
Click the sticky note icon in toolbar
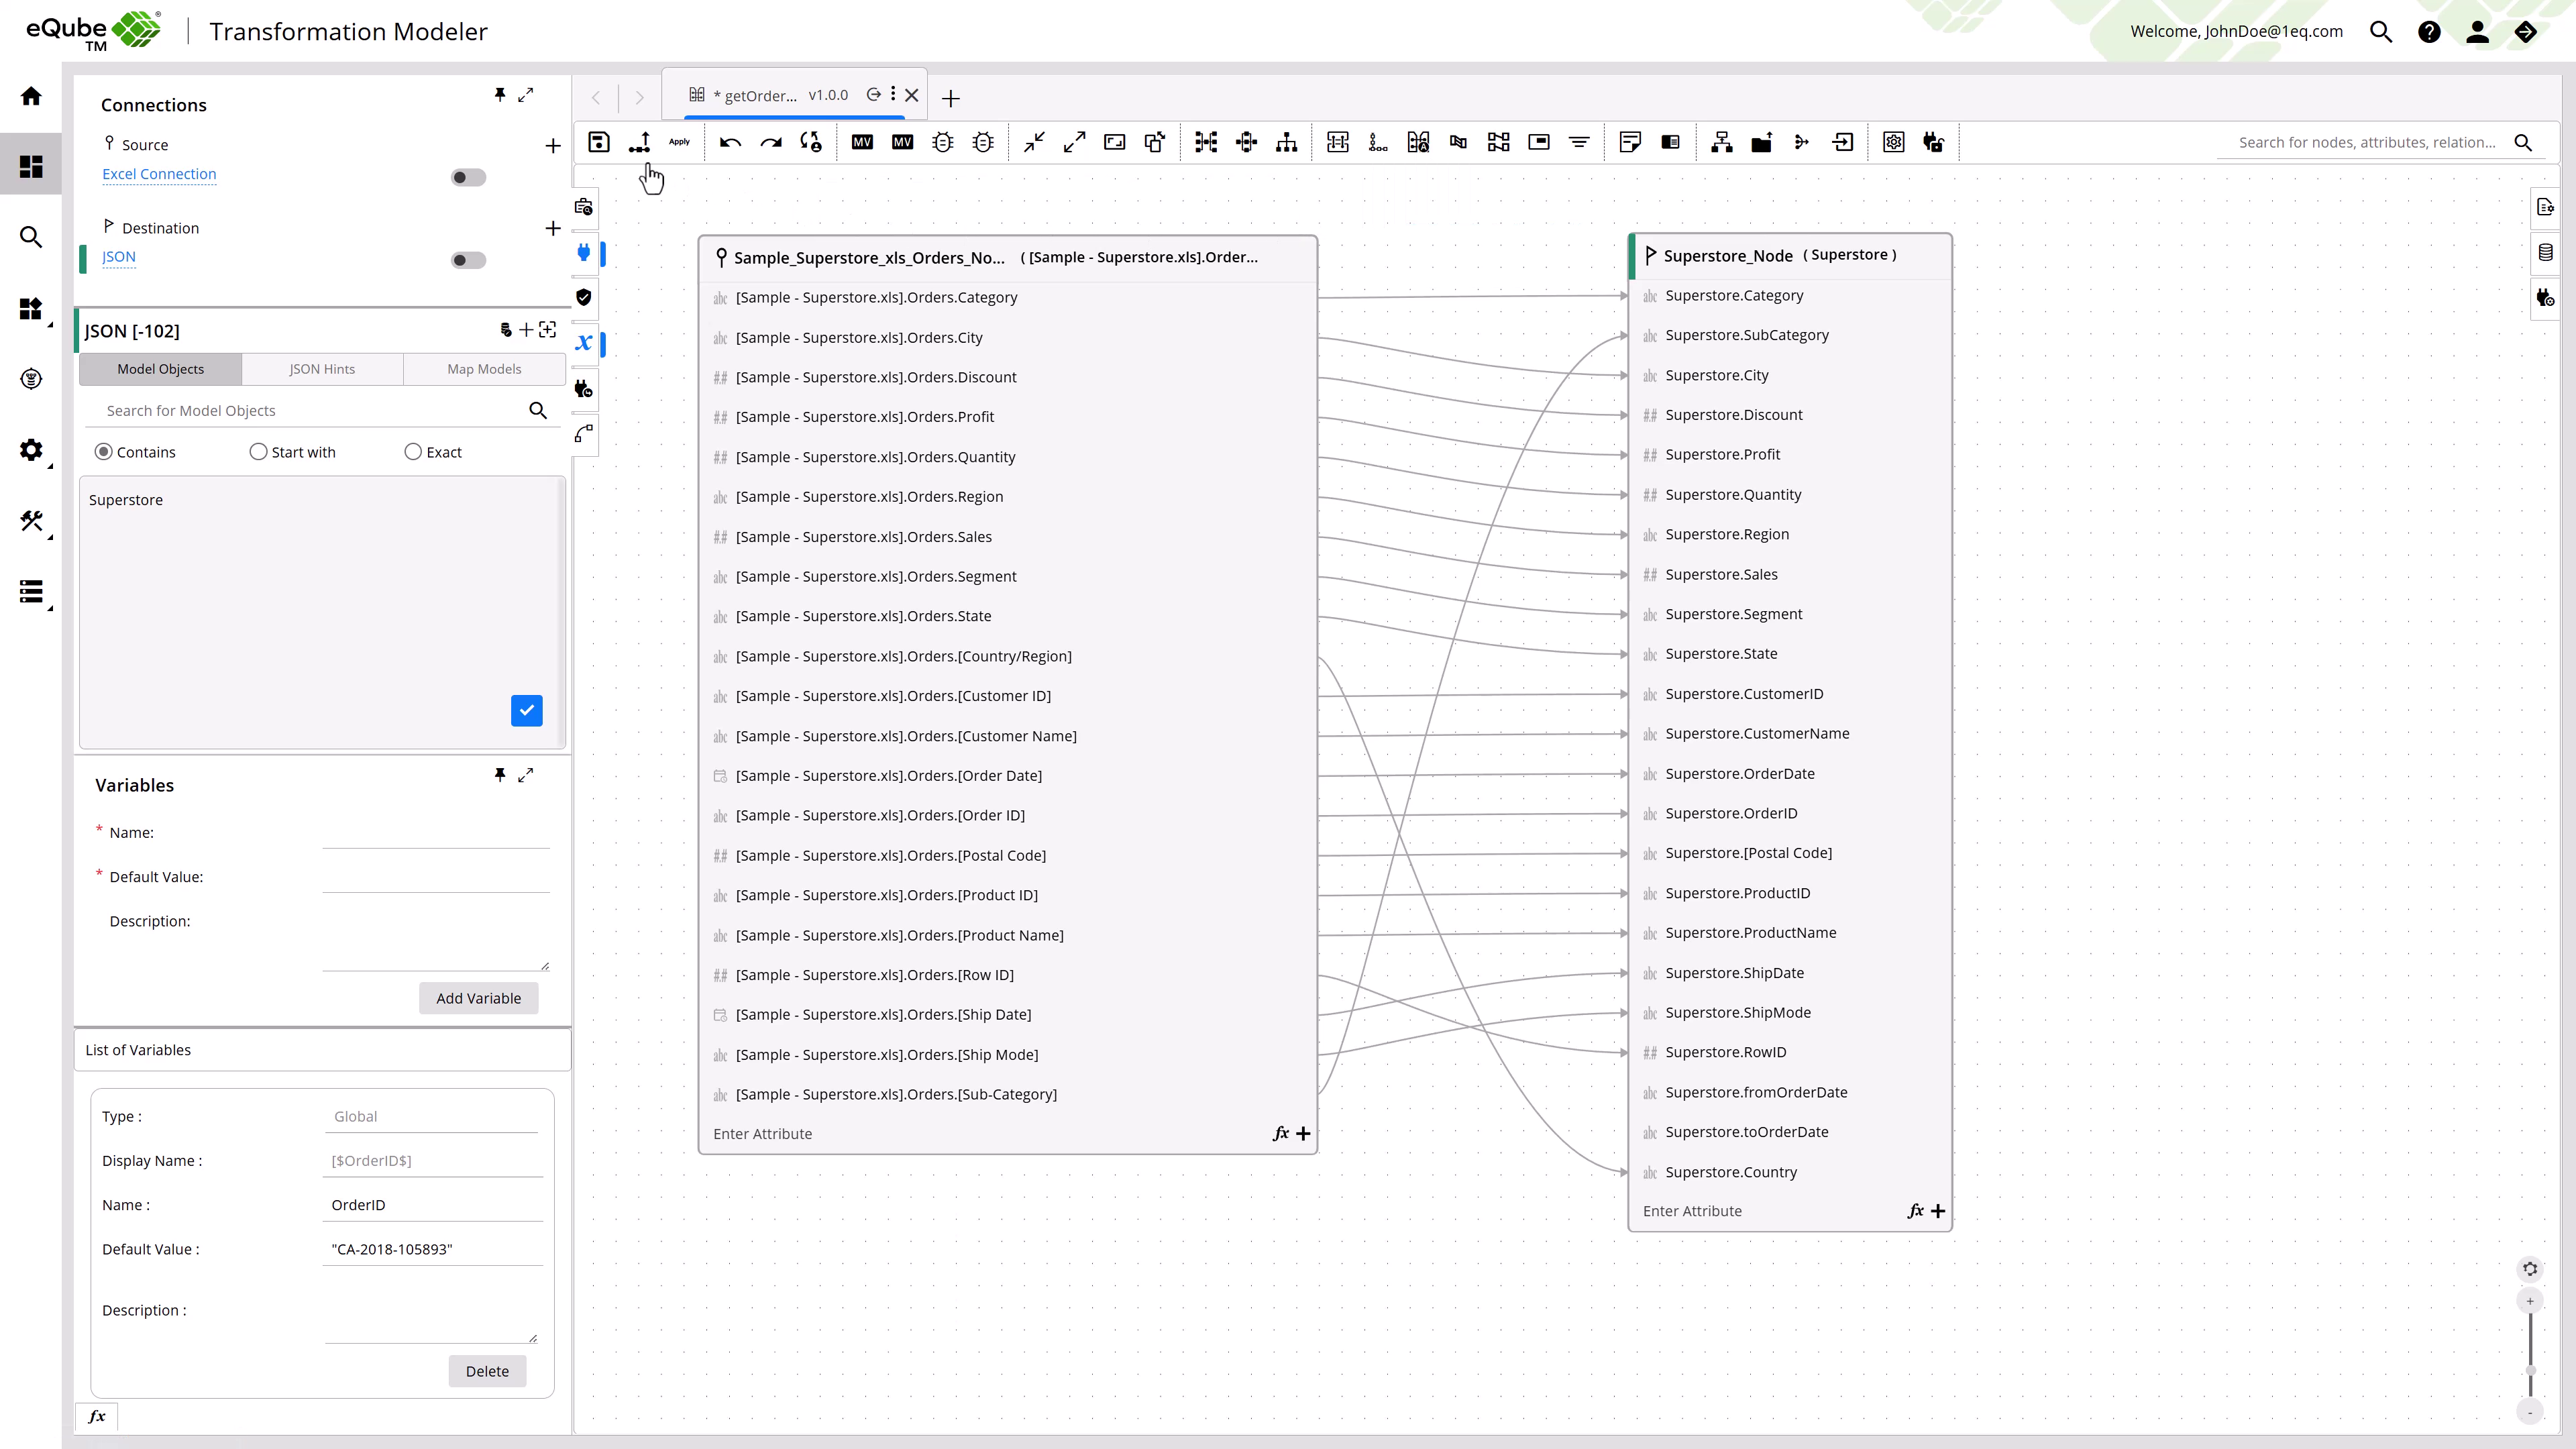pyautogui.click(x=1630, y=142)
